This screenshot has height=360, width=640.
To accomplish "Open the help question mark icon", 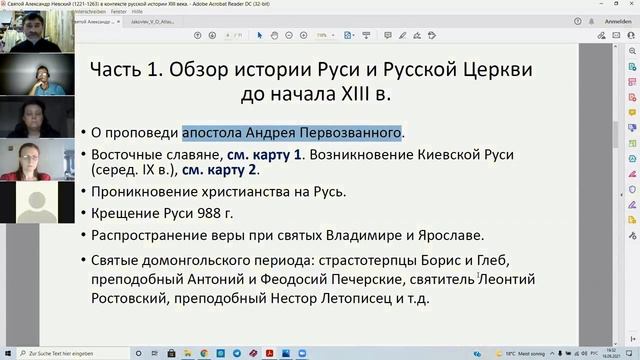I will [x=578, y=21].
